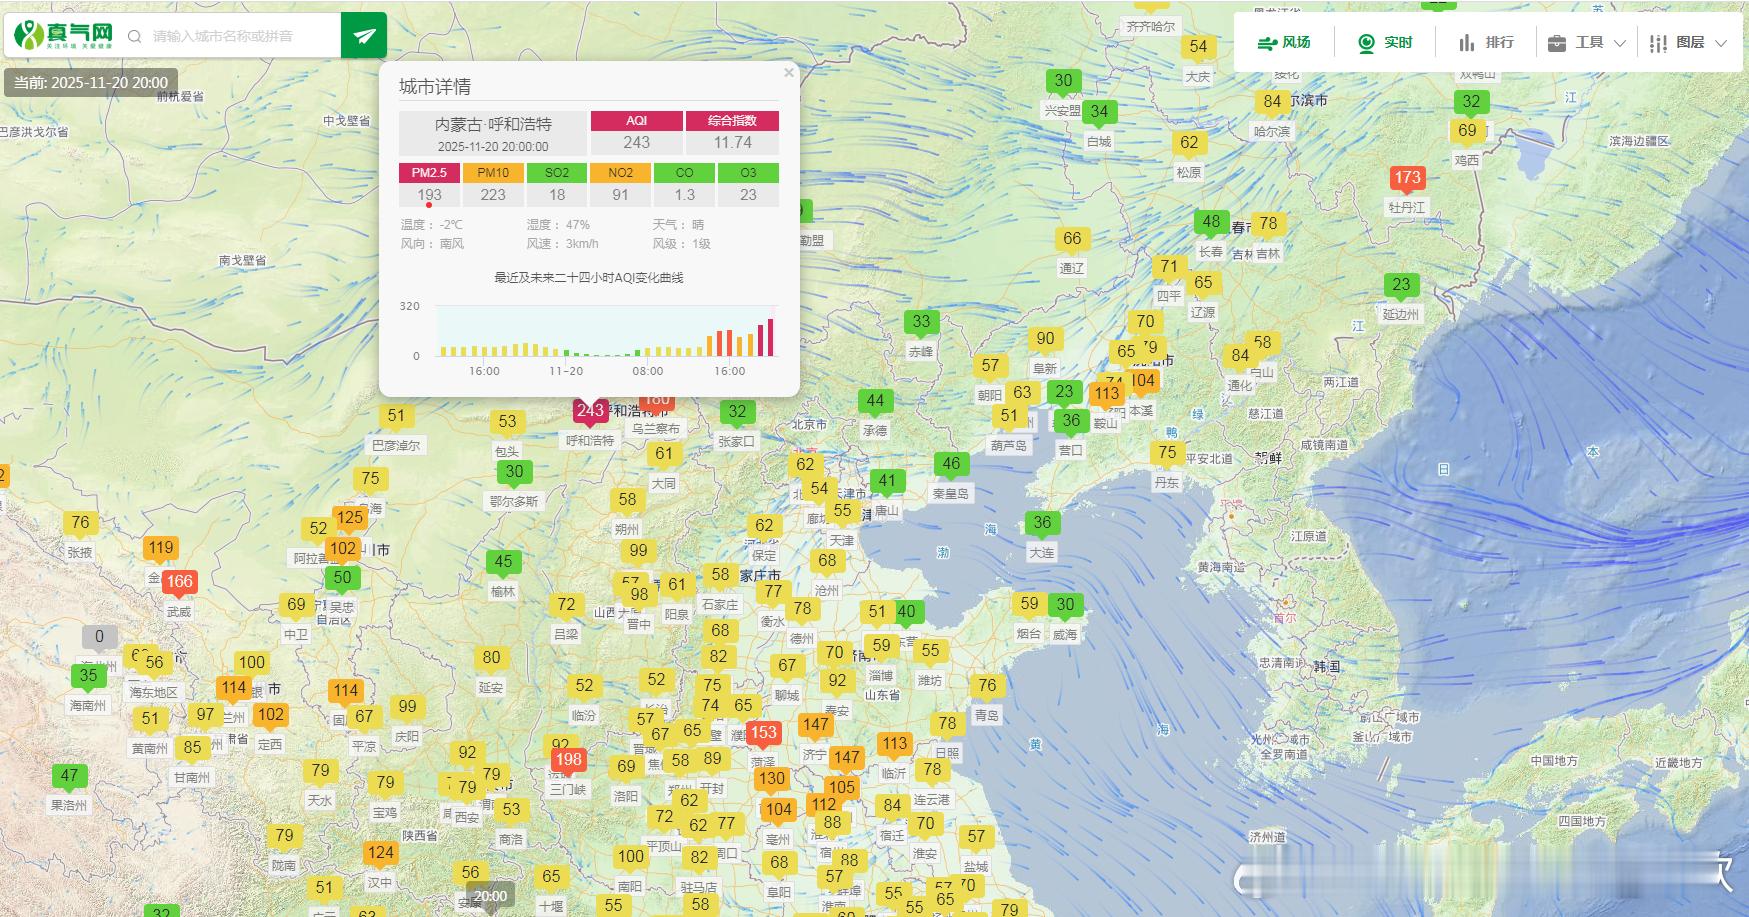The height and width of the screenshot is (917, 1749).
Task: Click the yellow 72 marker for 吕梁
Action: point(566,605)
